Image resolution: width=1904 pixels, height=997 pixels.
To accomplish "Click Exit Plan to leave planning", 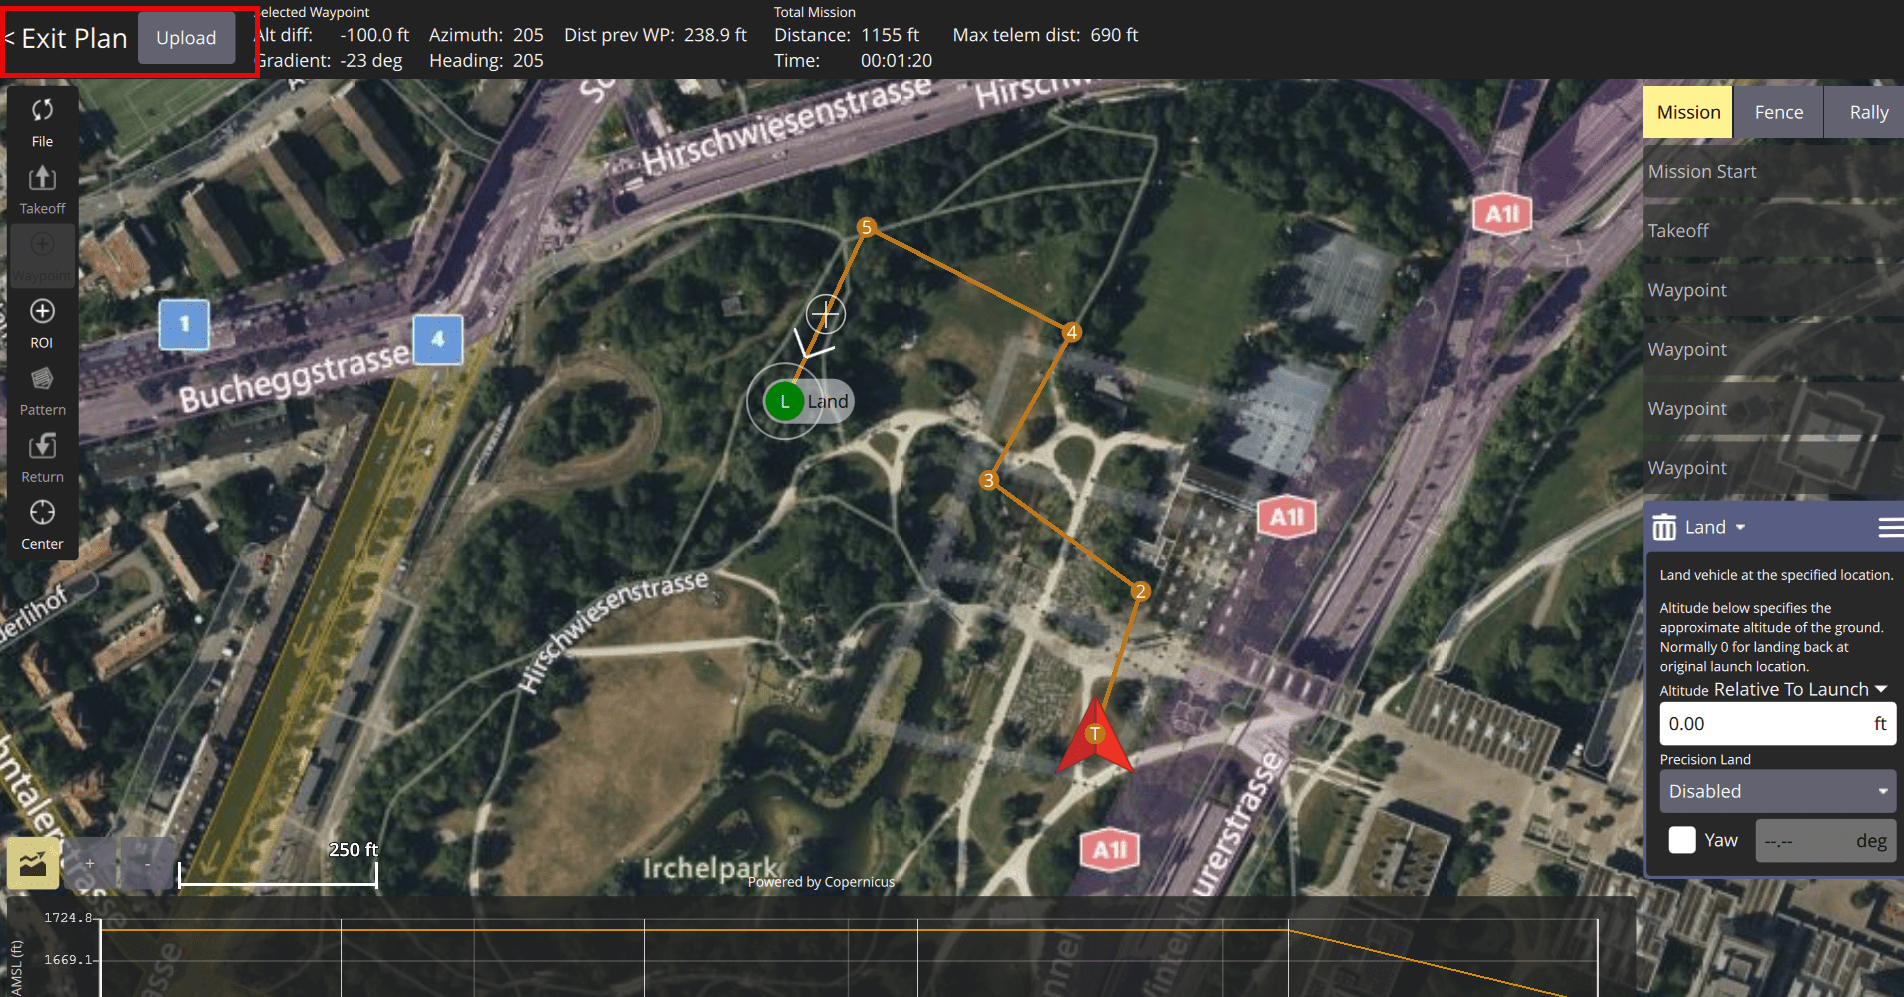I will click(66, 38).
